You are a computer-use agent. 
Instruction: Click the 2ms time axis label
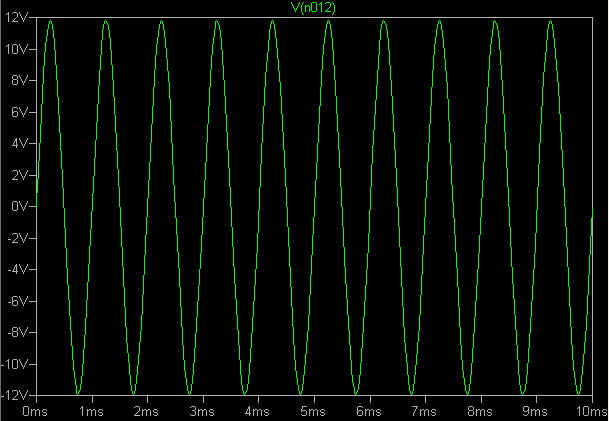(x=146, y=411)
